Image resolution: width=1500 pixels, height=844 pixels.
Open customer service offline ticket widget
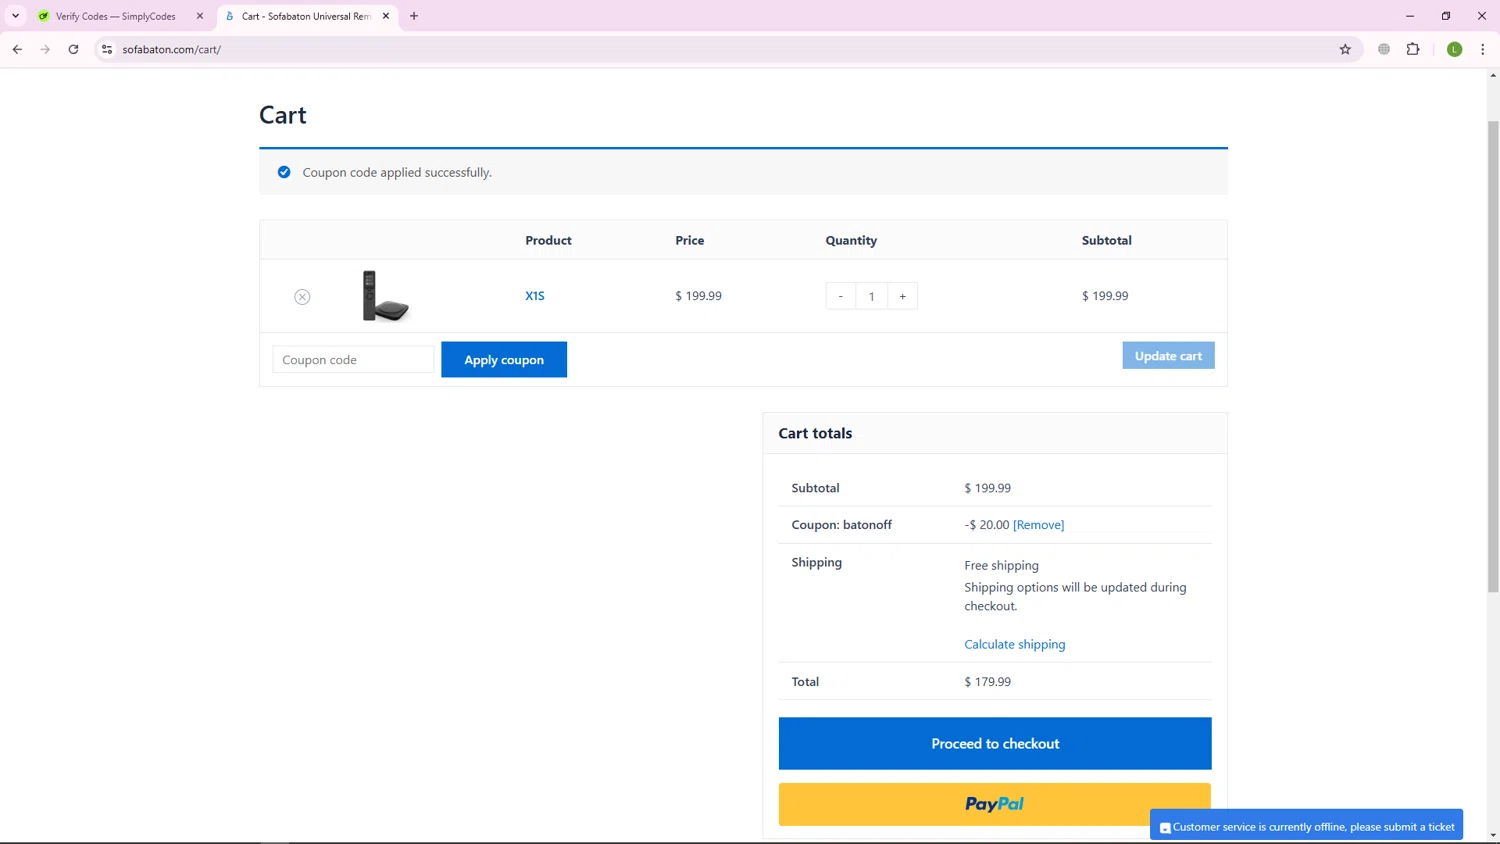(1306, 827)
